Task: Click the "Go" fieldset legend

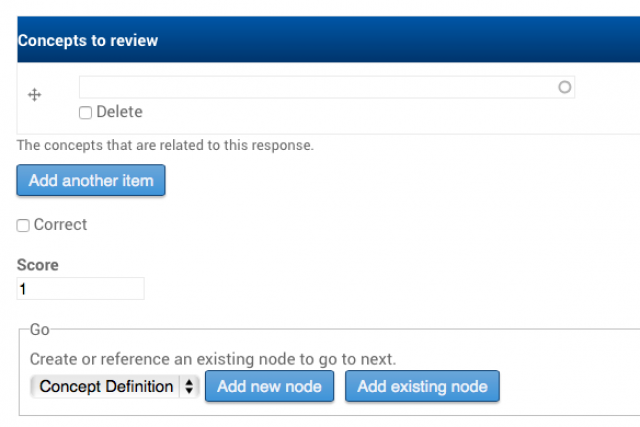Action: pyautogui.click(x=40, y=329)
